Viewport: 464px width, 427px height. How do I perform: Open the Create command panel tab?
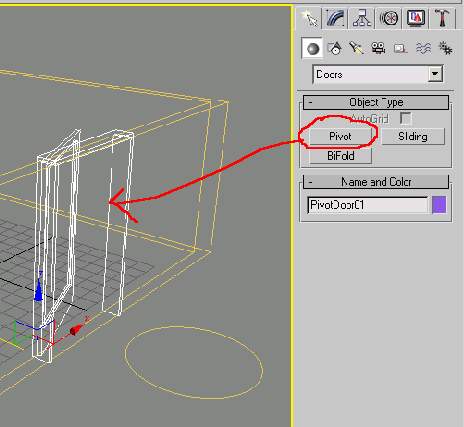(x=309, y=18)
